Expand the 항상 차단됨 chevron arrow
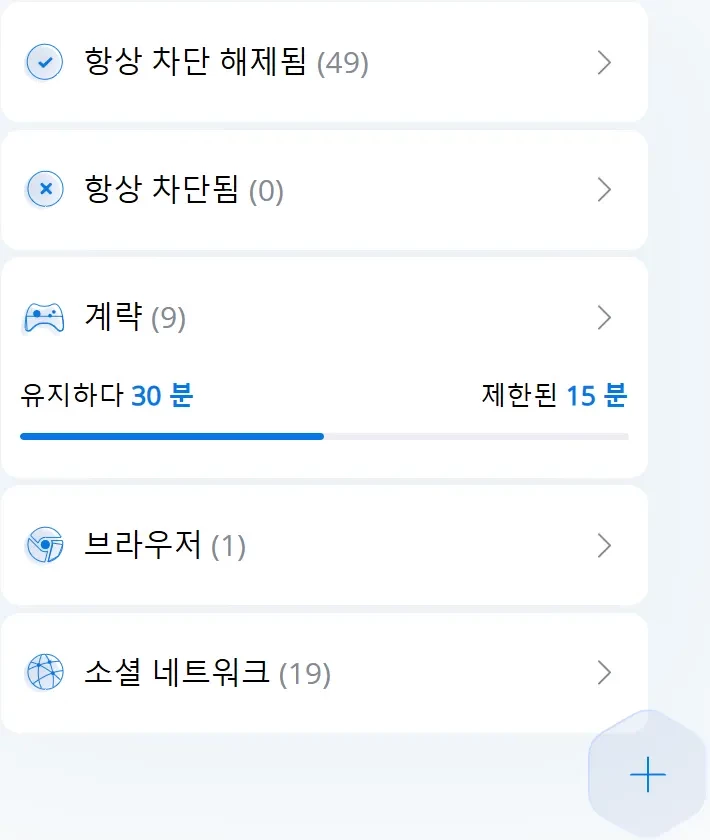The height and width of the screenshot is (840, 710). [x=603, y=190]
